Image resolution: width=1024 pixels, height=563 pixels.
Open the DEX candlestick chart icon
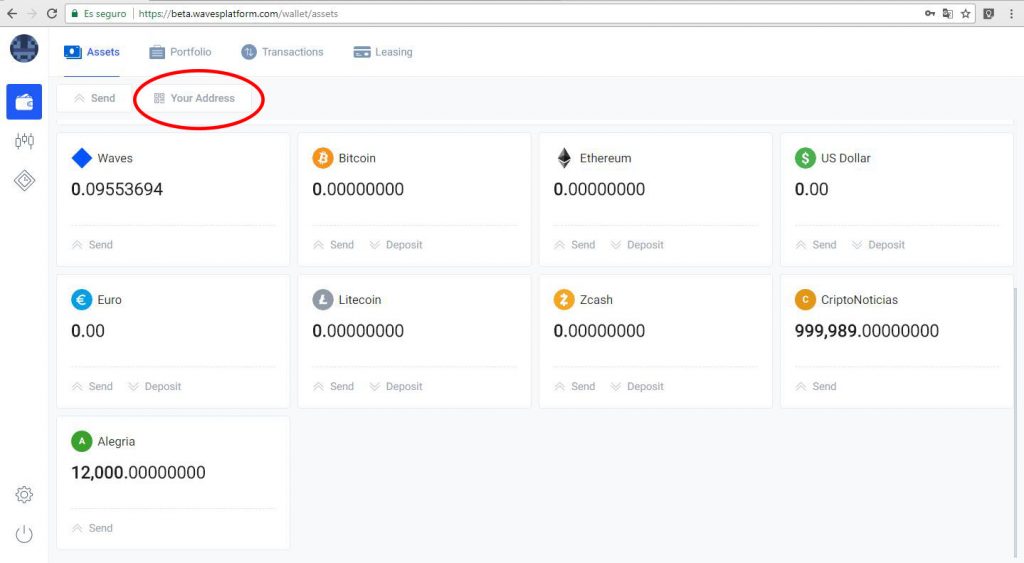pyautogui.click(x=24, y=140)
